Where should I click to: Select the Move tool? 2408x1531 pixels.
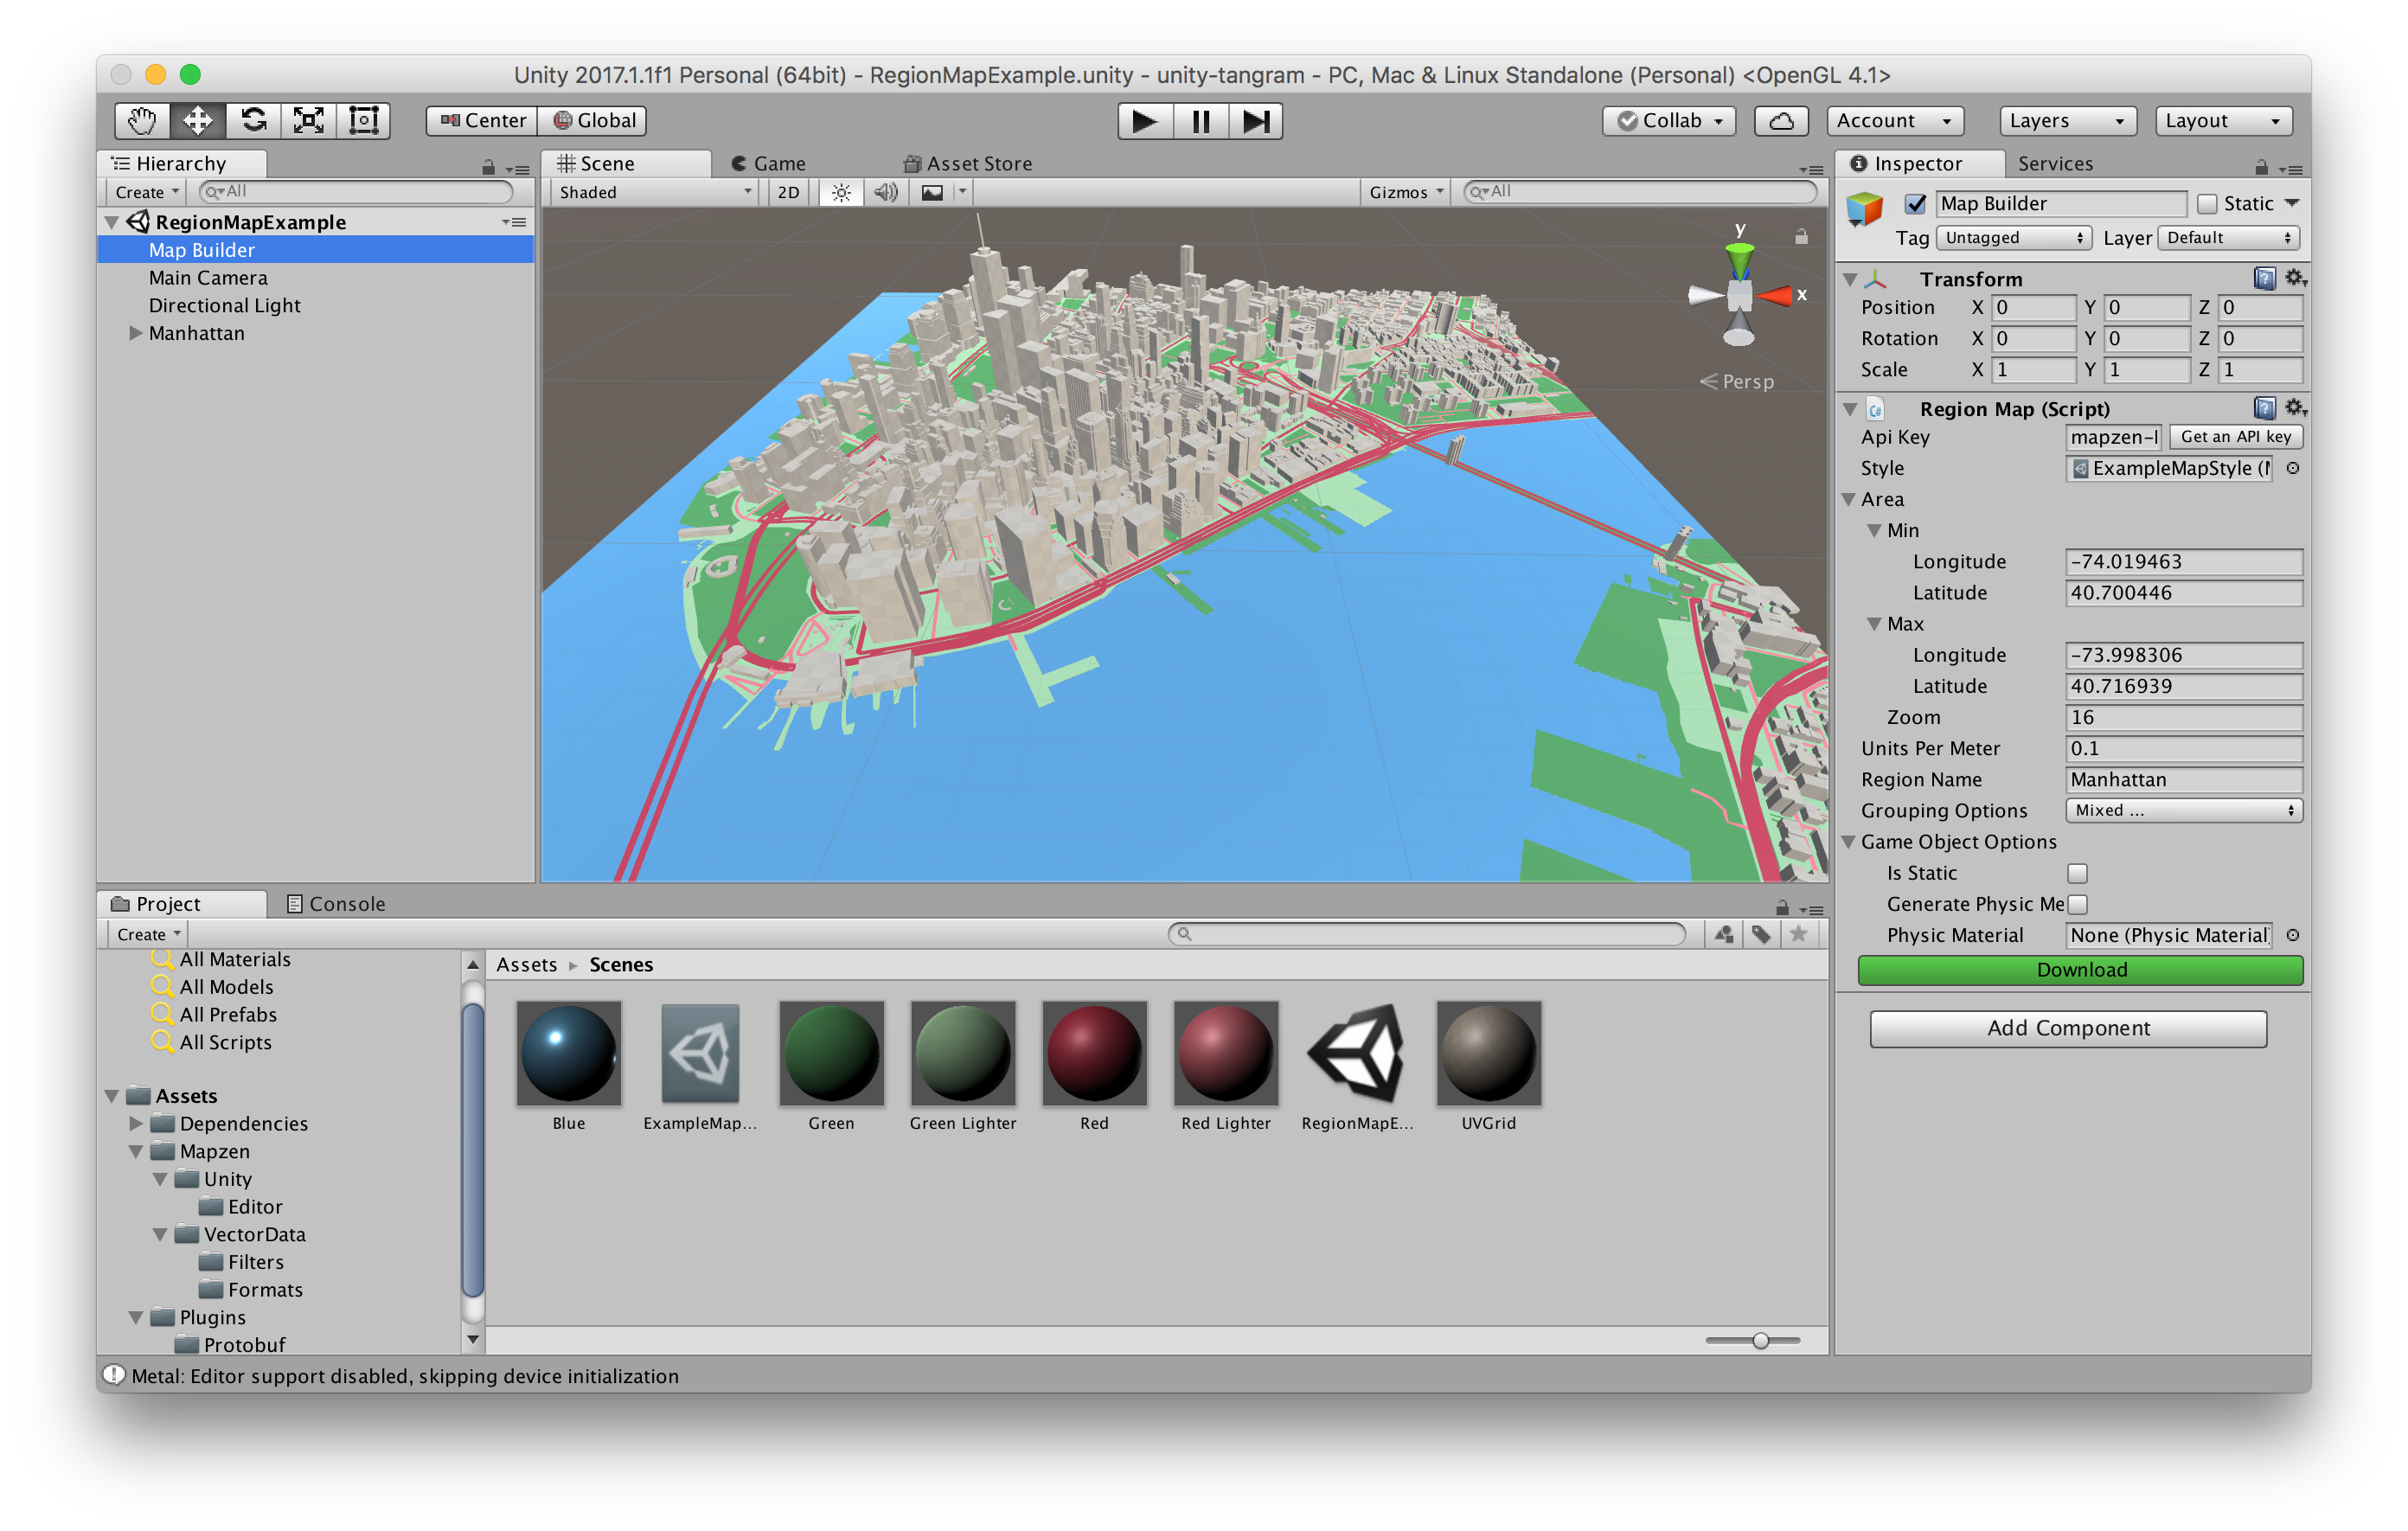[x=198, y=121]
